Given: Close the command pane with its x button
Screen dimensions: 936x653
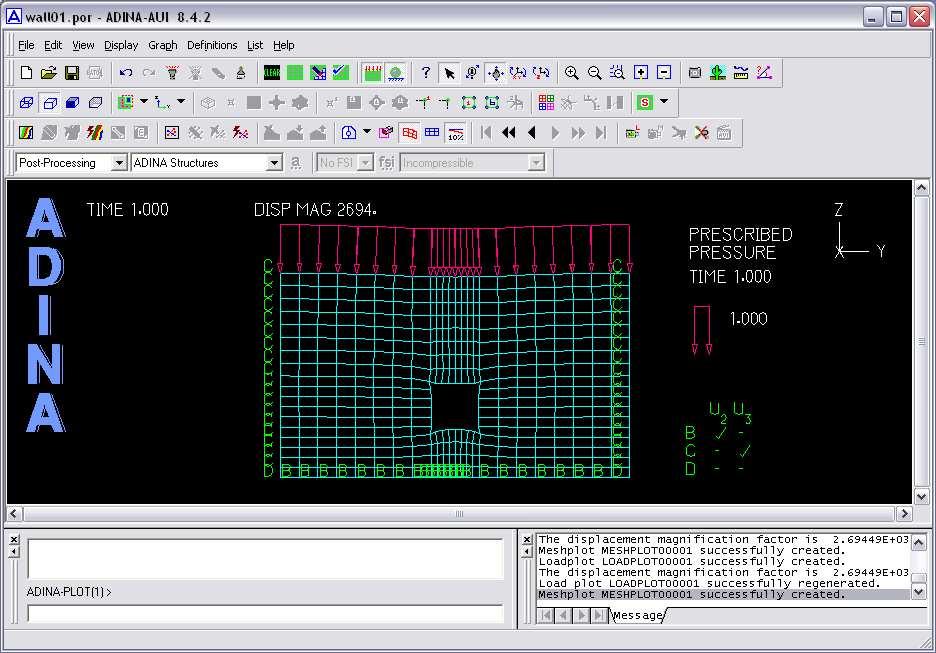Looking at the screenshot, I should tap(14, 539).
